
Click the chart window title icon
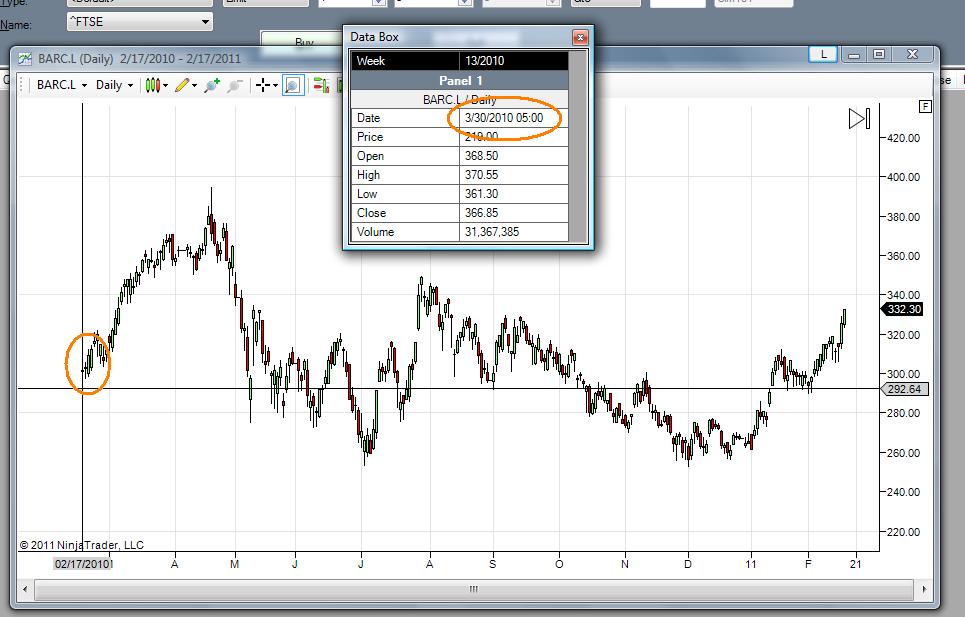click(x=25, y=58)
